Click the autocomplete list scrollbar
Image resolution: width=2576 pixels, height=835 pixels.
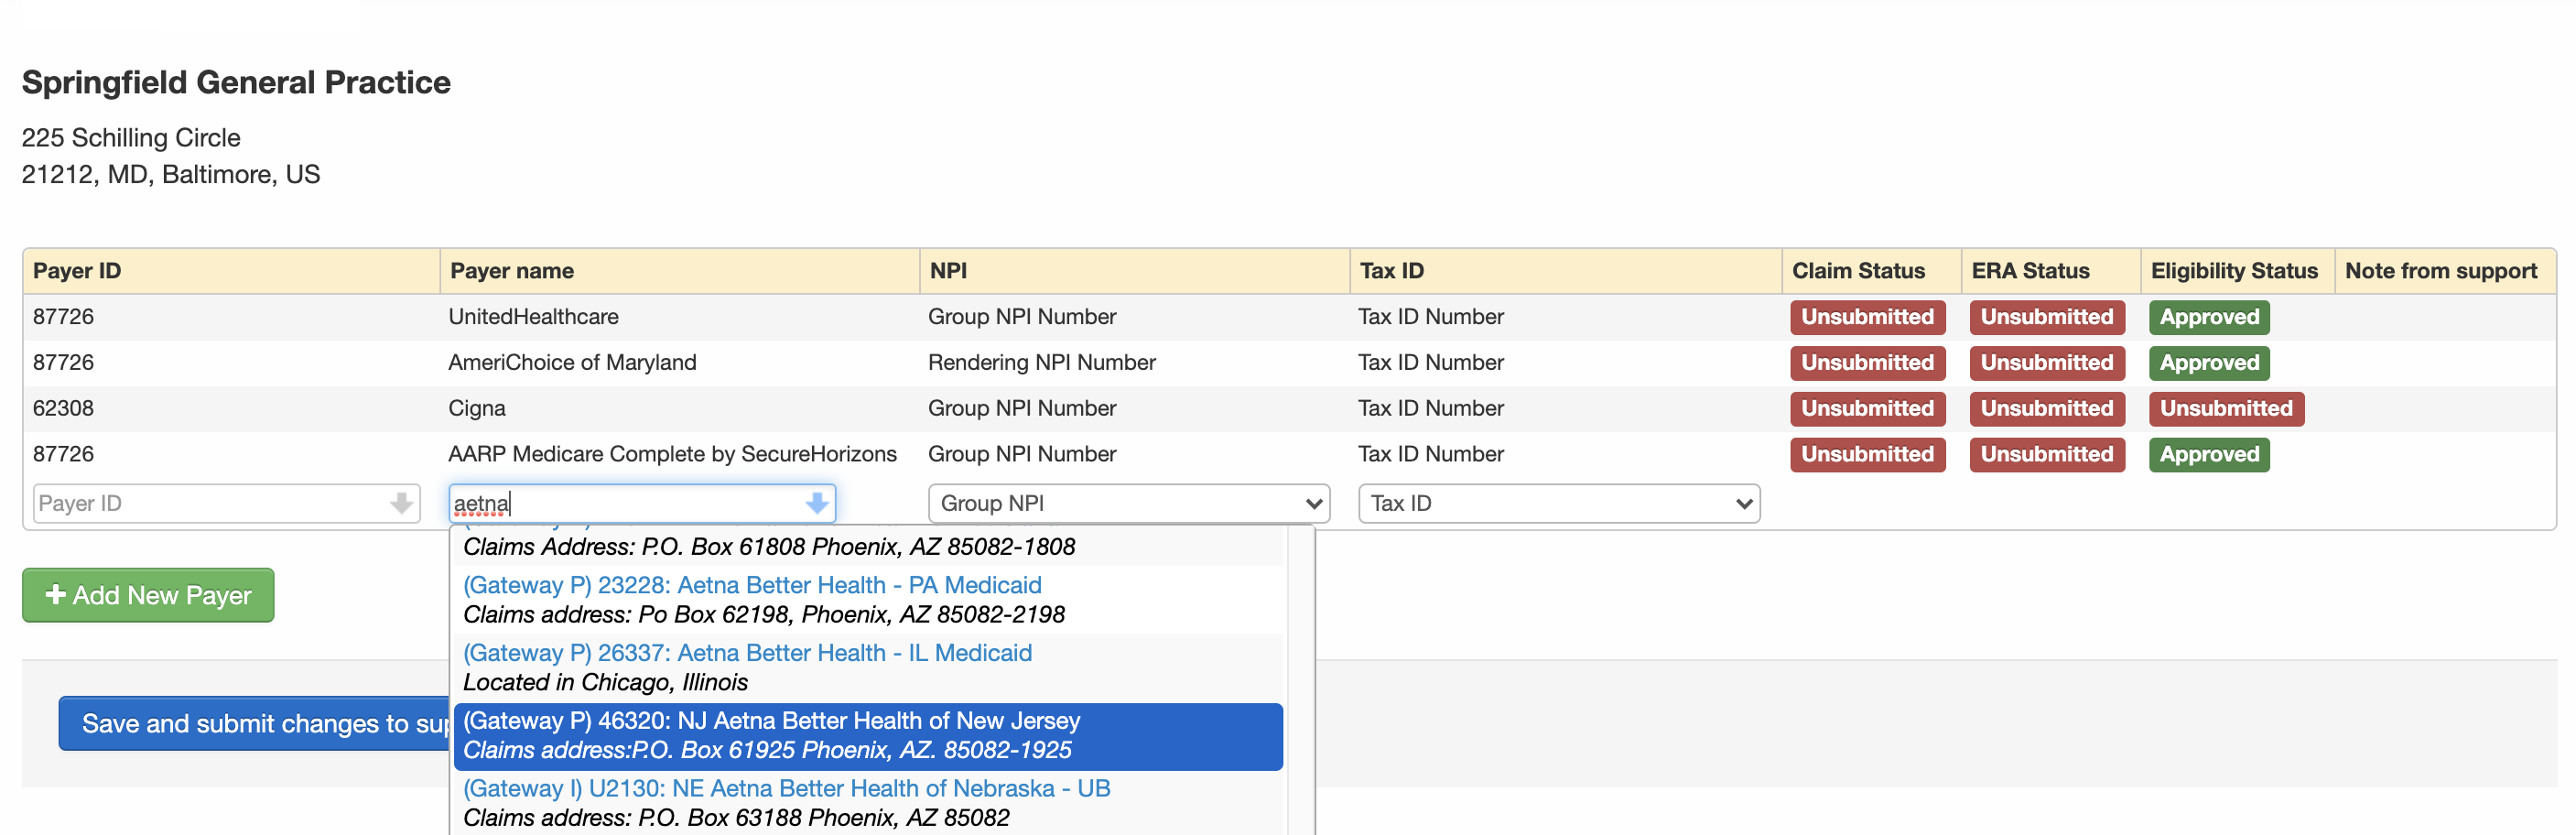point(1300,680)
